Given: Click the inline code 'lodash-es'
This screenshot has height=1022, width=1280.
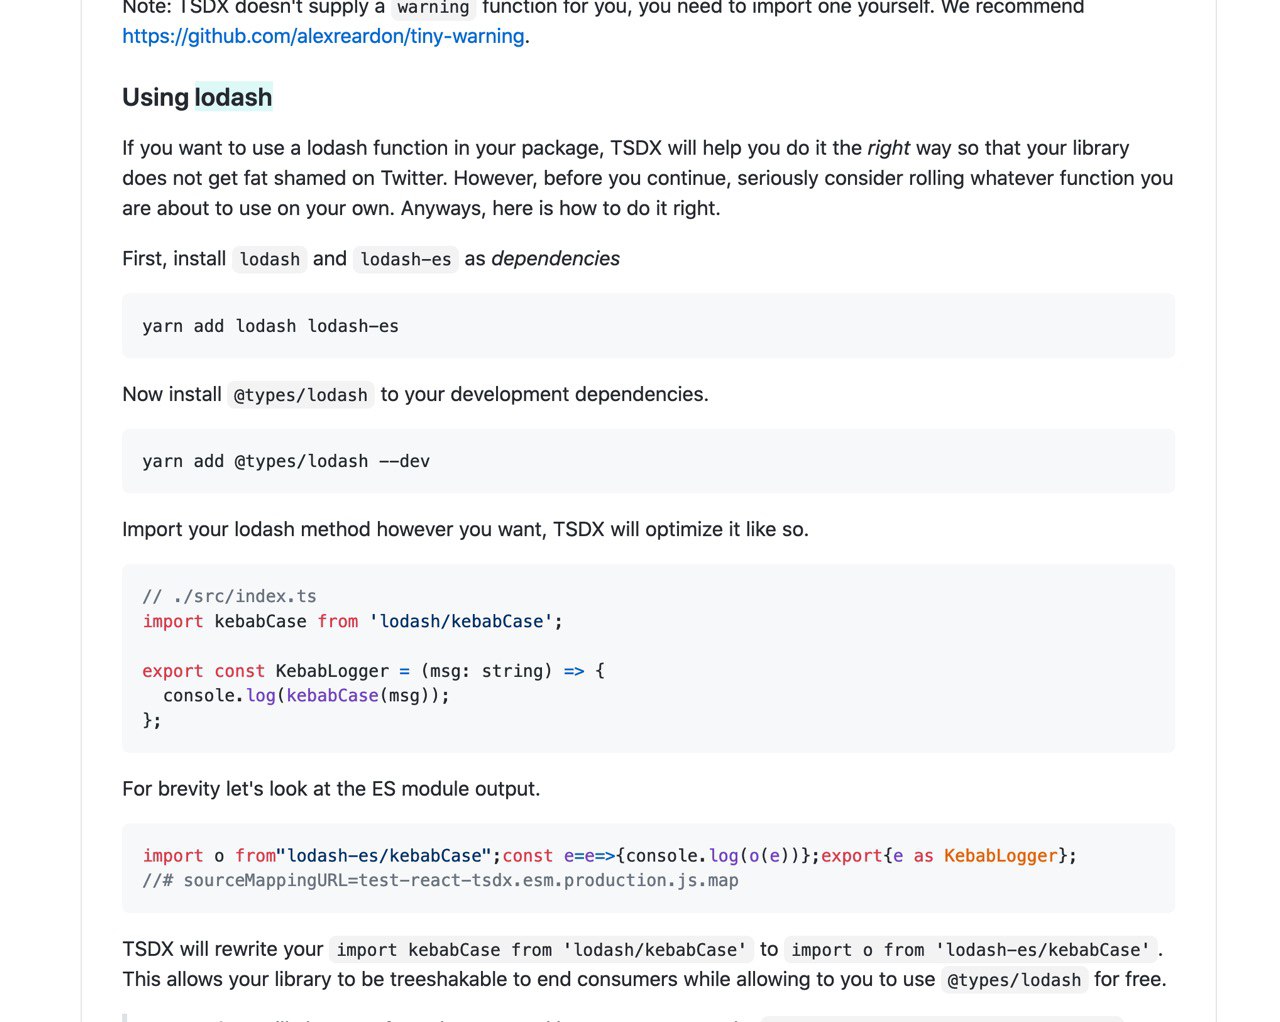Looking at the screenshot, I should pos(406,259).
